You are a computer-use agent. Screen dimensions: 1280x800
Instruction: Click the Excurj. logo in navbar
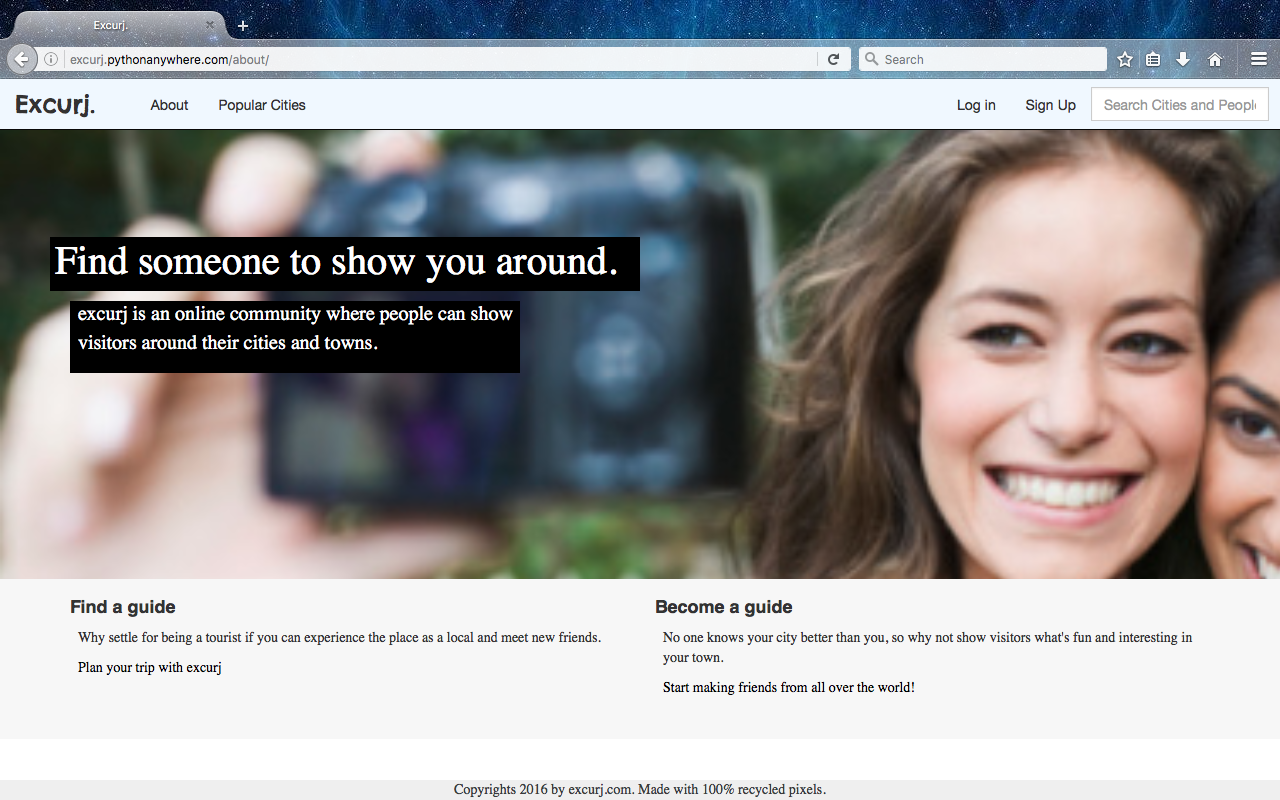55,105
